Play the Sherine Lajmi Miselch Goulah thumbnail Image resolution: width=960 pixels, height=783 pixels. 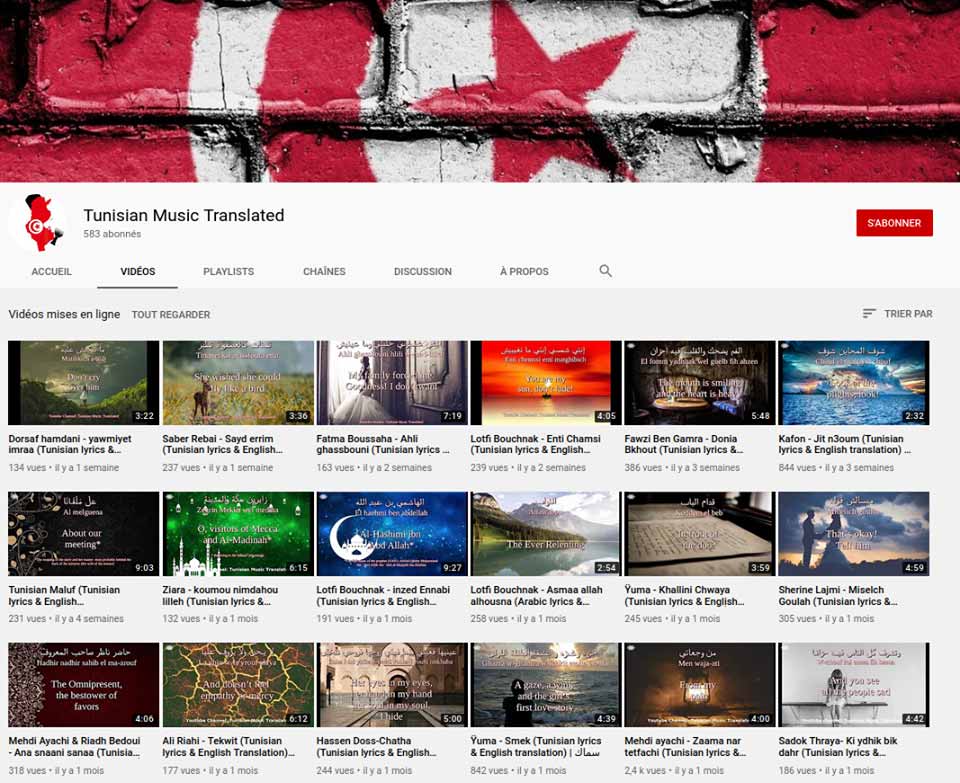[x=854, y=534]
